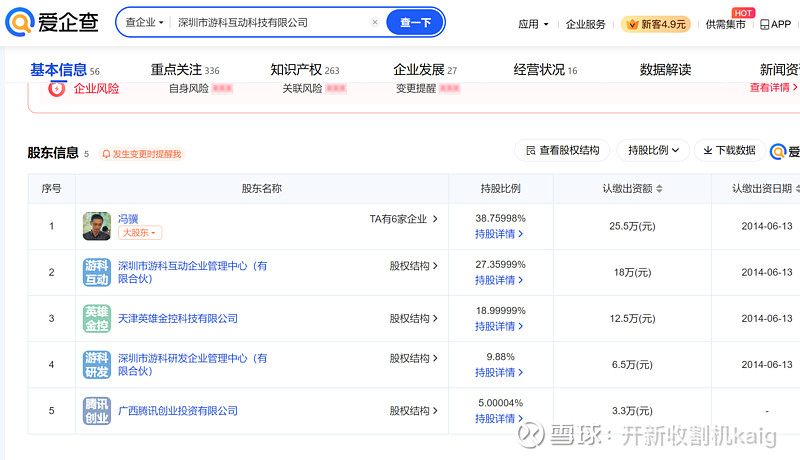Sort by 认缴出资额 column arrows
Image resolution: width=800 pixels, height=460 pixels.
pyautogui.click(x=659, y=189)
